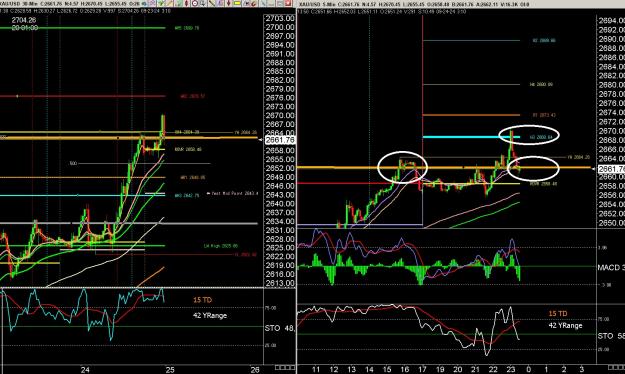Click the Next Mid Point level label
The height and width of the screenshot is (374, 625).
(233, 193)
